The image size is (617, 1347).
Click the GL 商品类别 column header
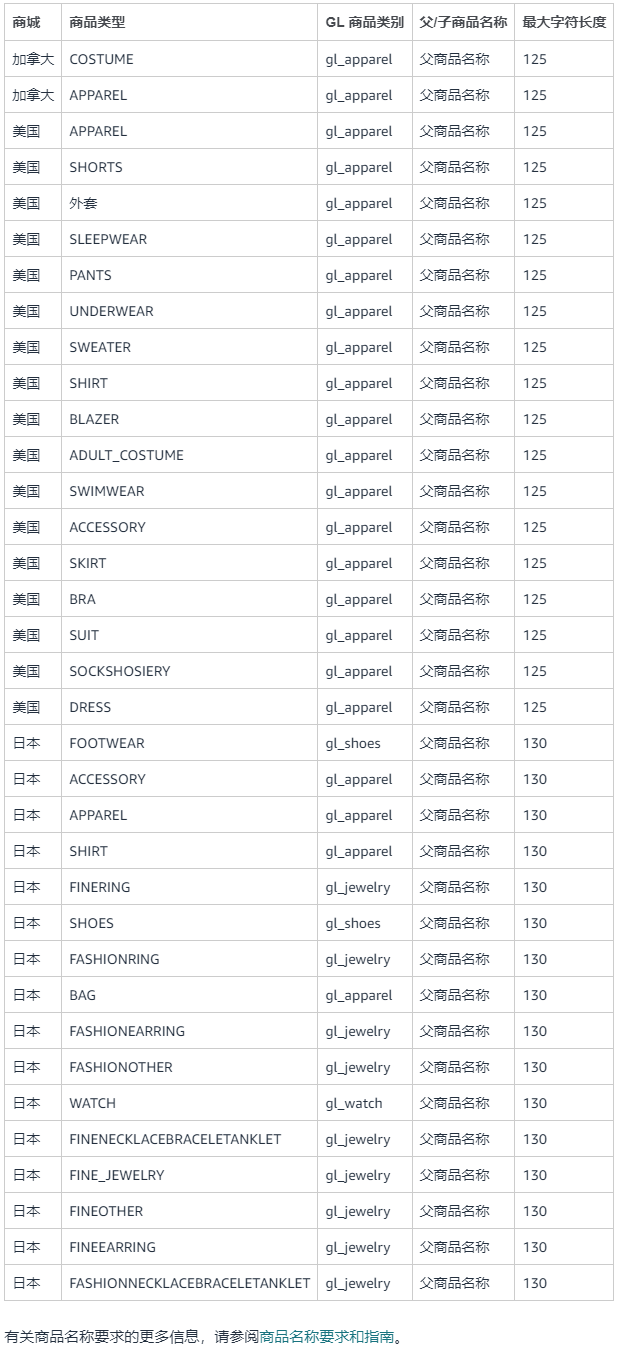365,22
